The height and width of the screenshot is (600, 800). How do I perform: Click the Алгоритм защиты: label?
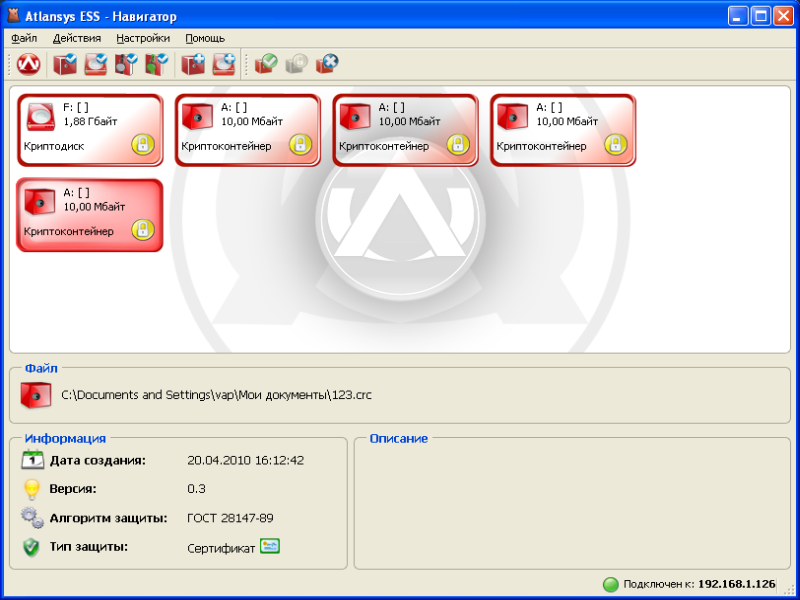[x=109, y=518]
